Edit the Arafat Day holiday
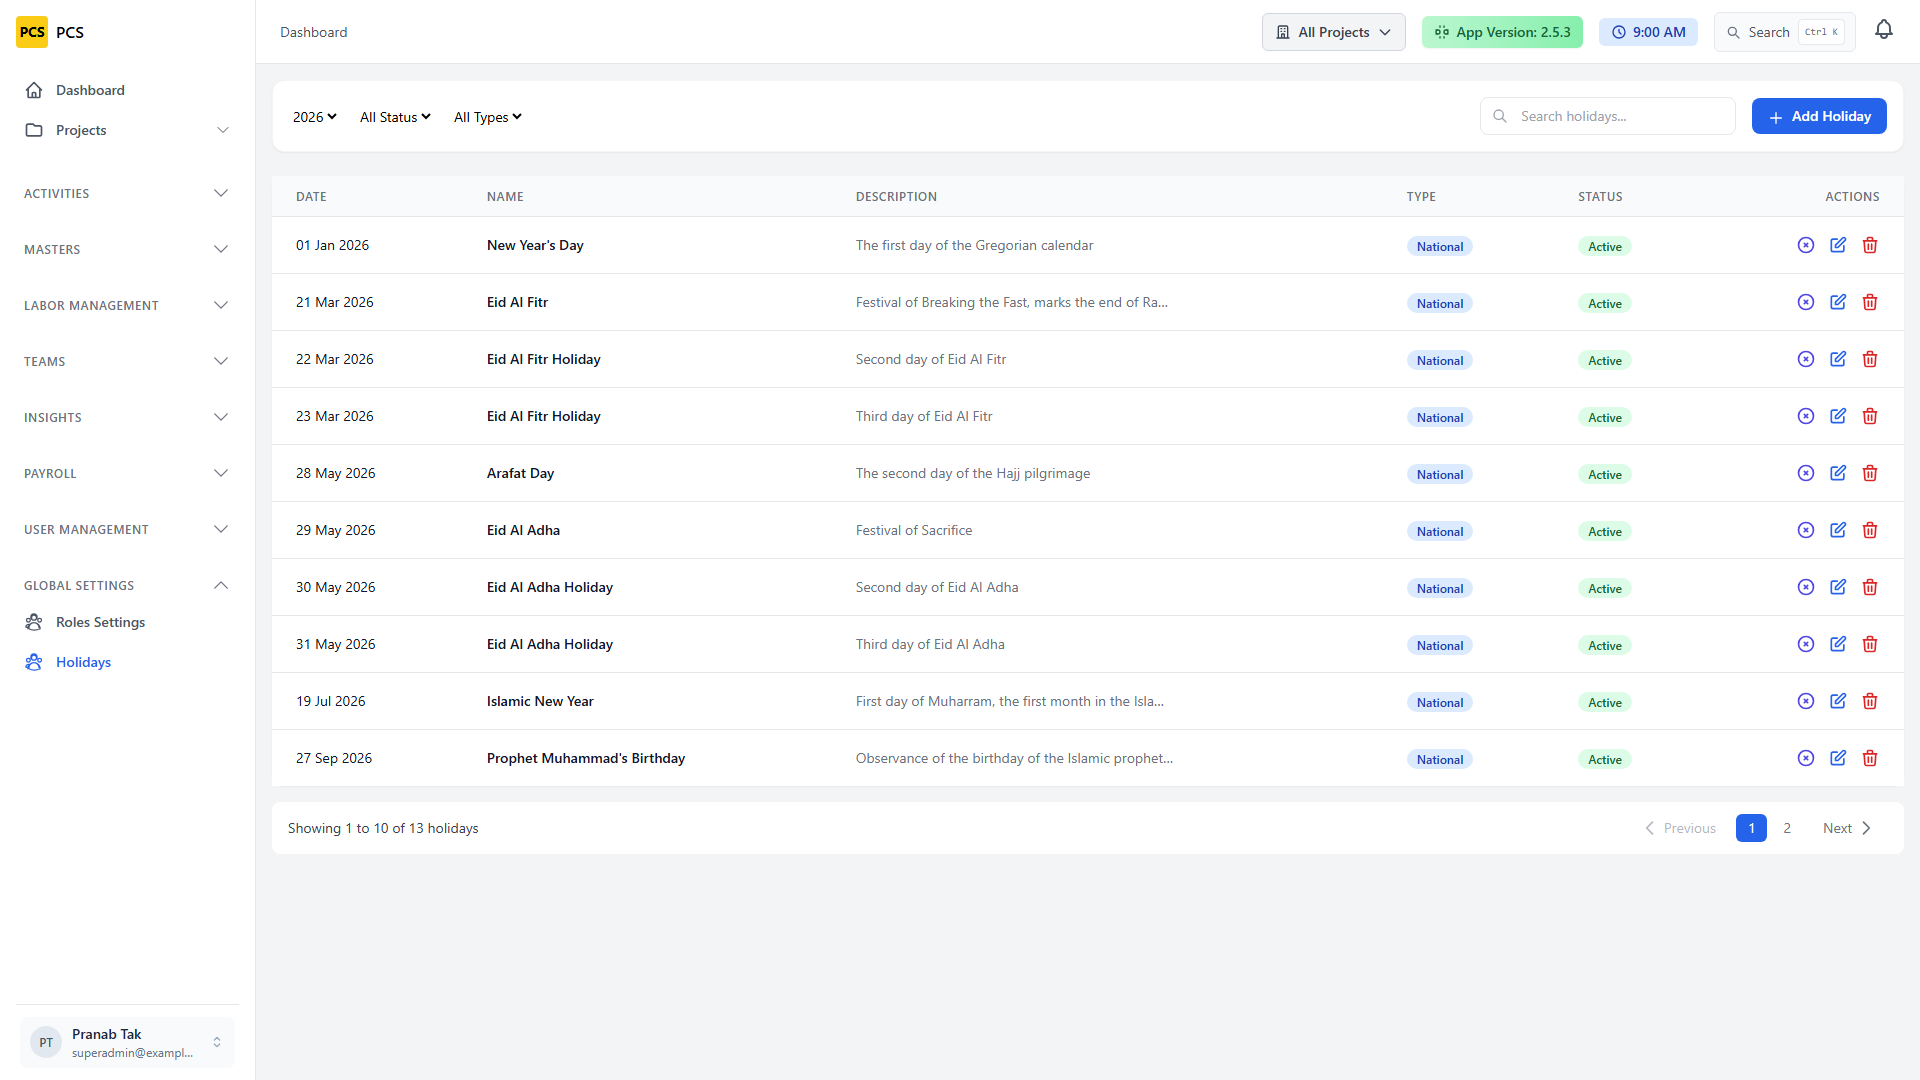 coord(1838,473)
